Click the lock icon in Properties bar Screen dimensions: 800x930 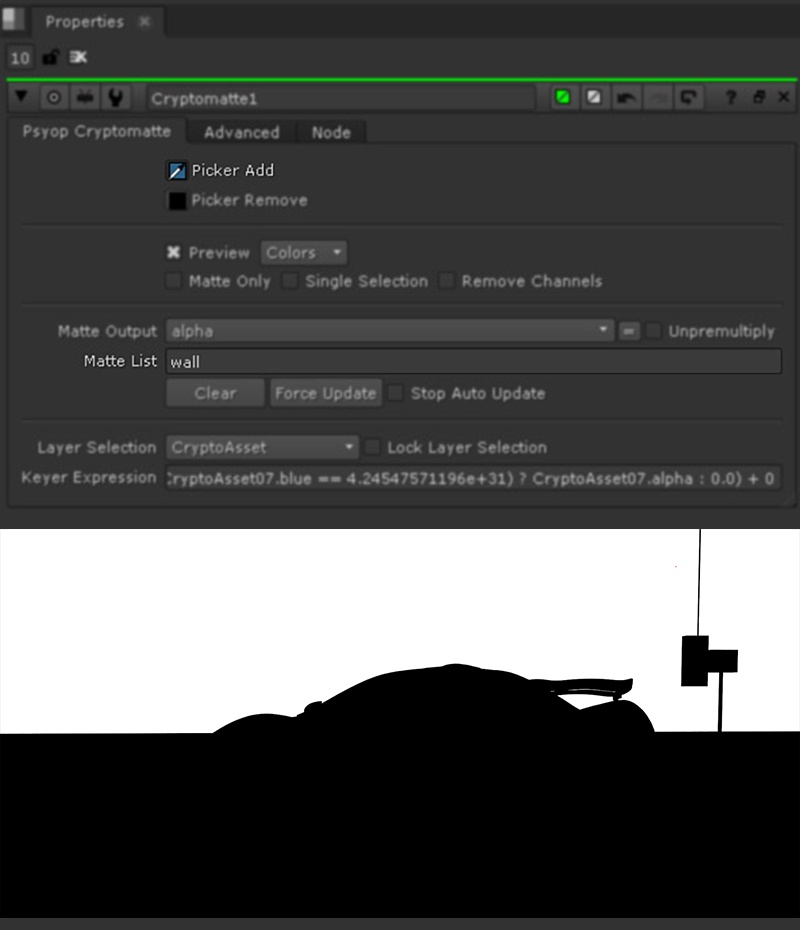click(50, 58)
